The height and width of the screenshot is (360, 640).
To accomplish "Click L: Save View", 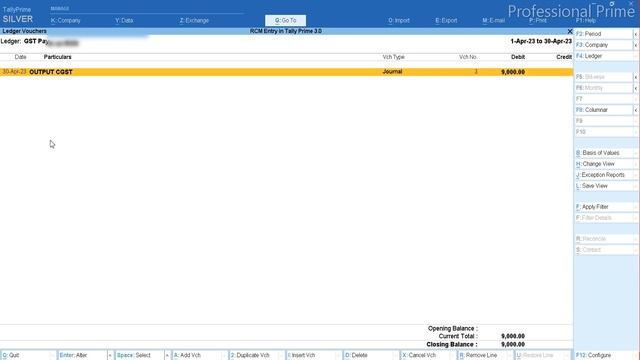I will [x=605, y=186].
